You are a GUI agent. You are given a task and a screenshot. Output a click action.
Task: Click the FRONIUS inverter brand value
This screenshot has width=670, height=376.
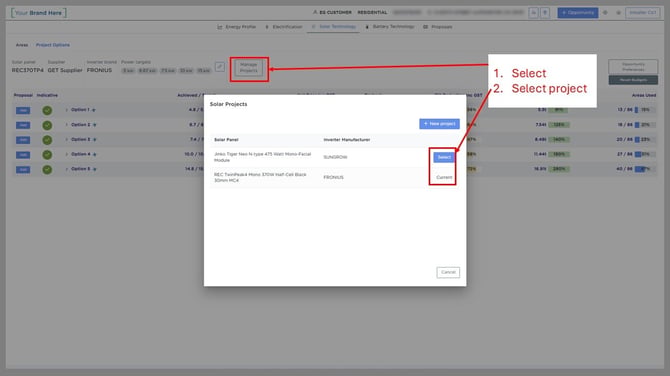[x=99, y=70]
